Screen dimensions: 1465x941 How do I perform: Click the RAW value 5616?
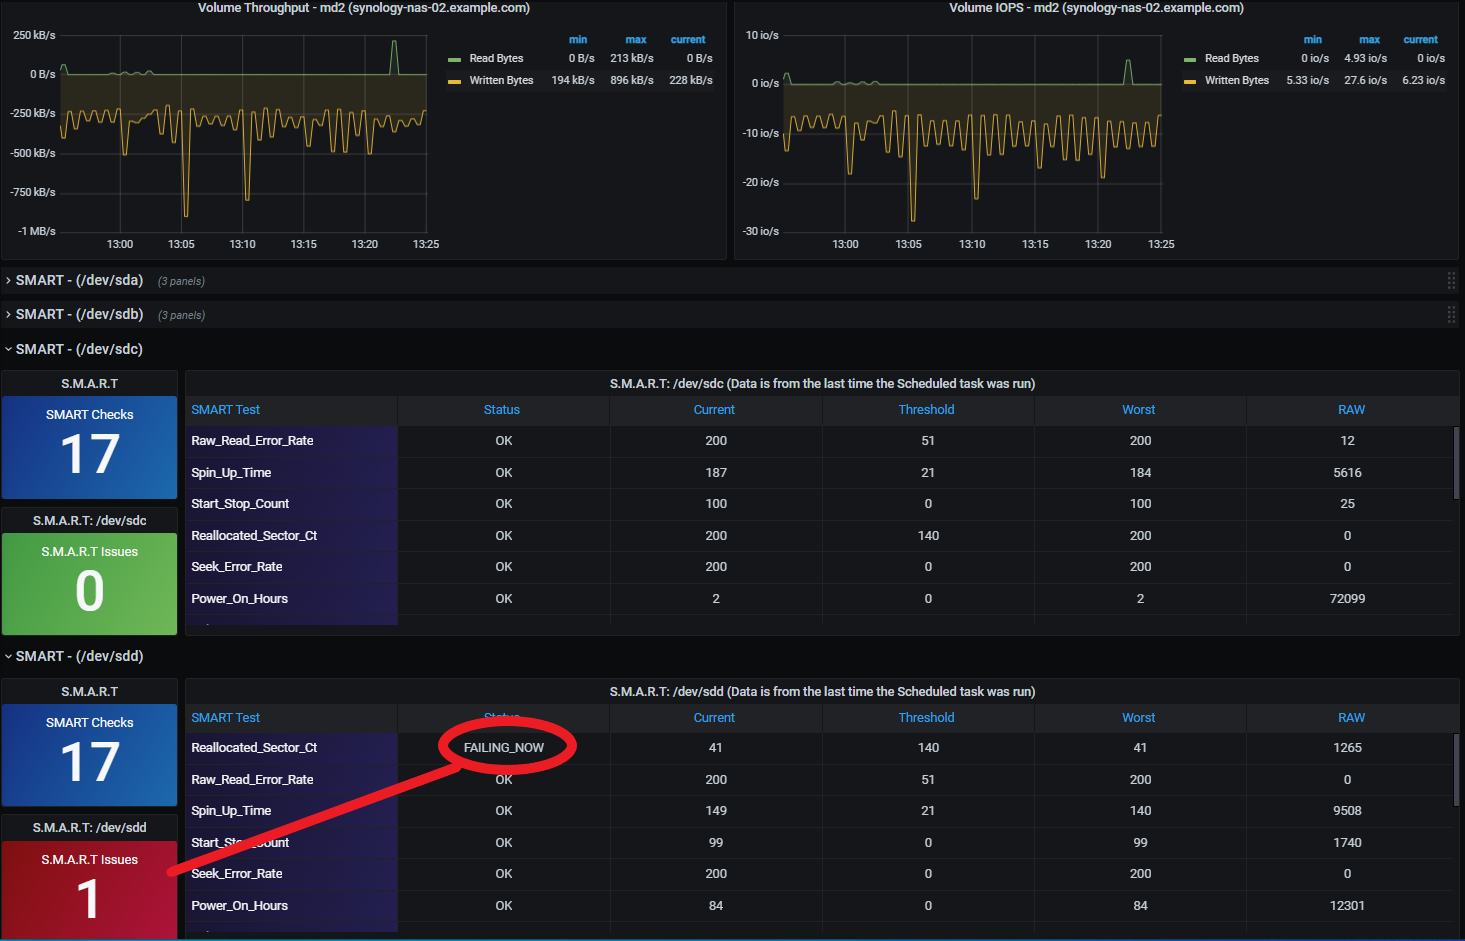click(1347, 473)
